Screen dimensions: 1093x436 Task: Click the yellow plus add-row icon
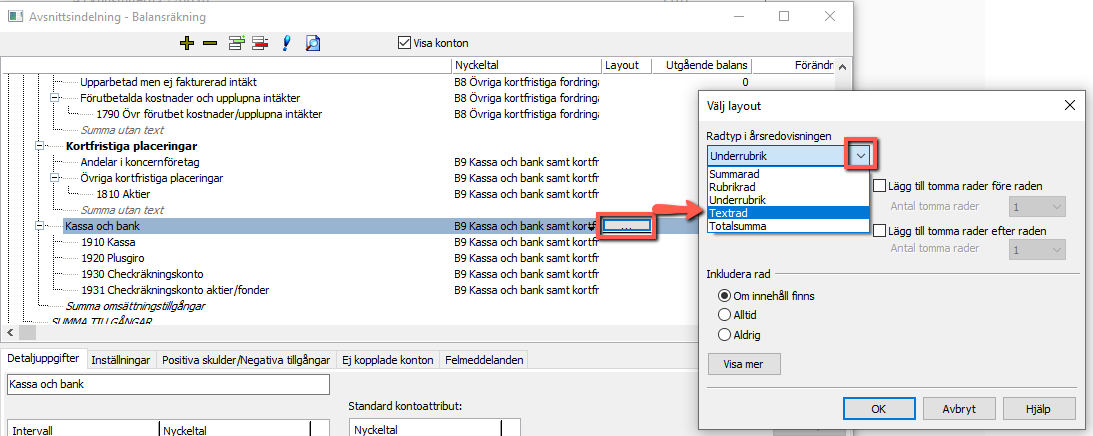(x=186, y=43)
